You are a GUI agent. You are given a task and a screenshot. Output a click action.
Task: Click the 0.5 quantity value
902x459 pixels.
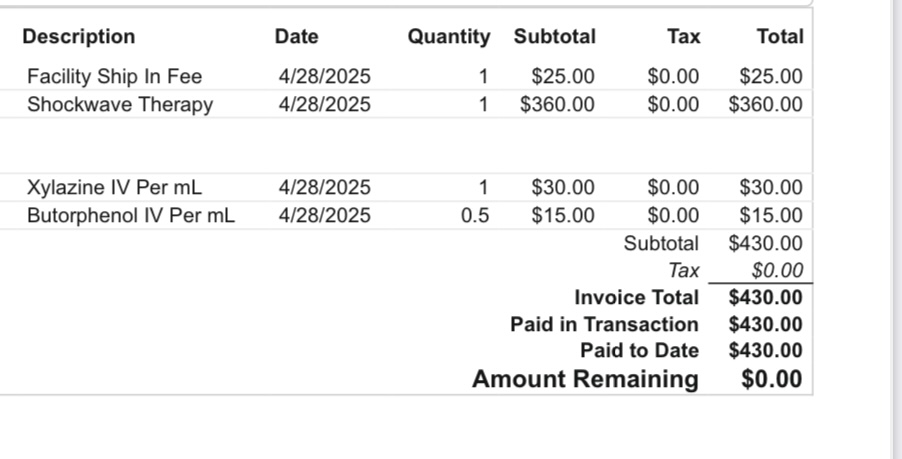click(x=475, y=216)
